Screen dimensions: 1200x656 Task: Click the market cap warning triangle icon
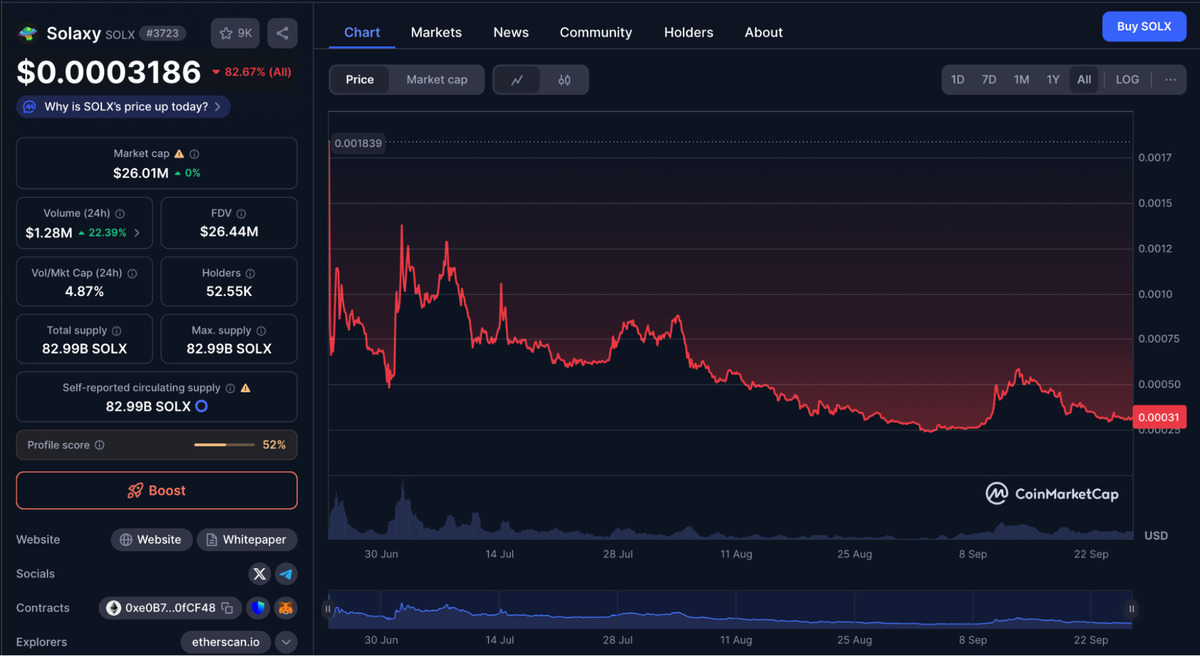point(179,154)
